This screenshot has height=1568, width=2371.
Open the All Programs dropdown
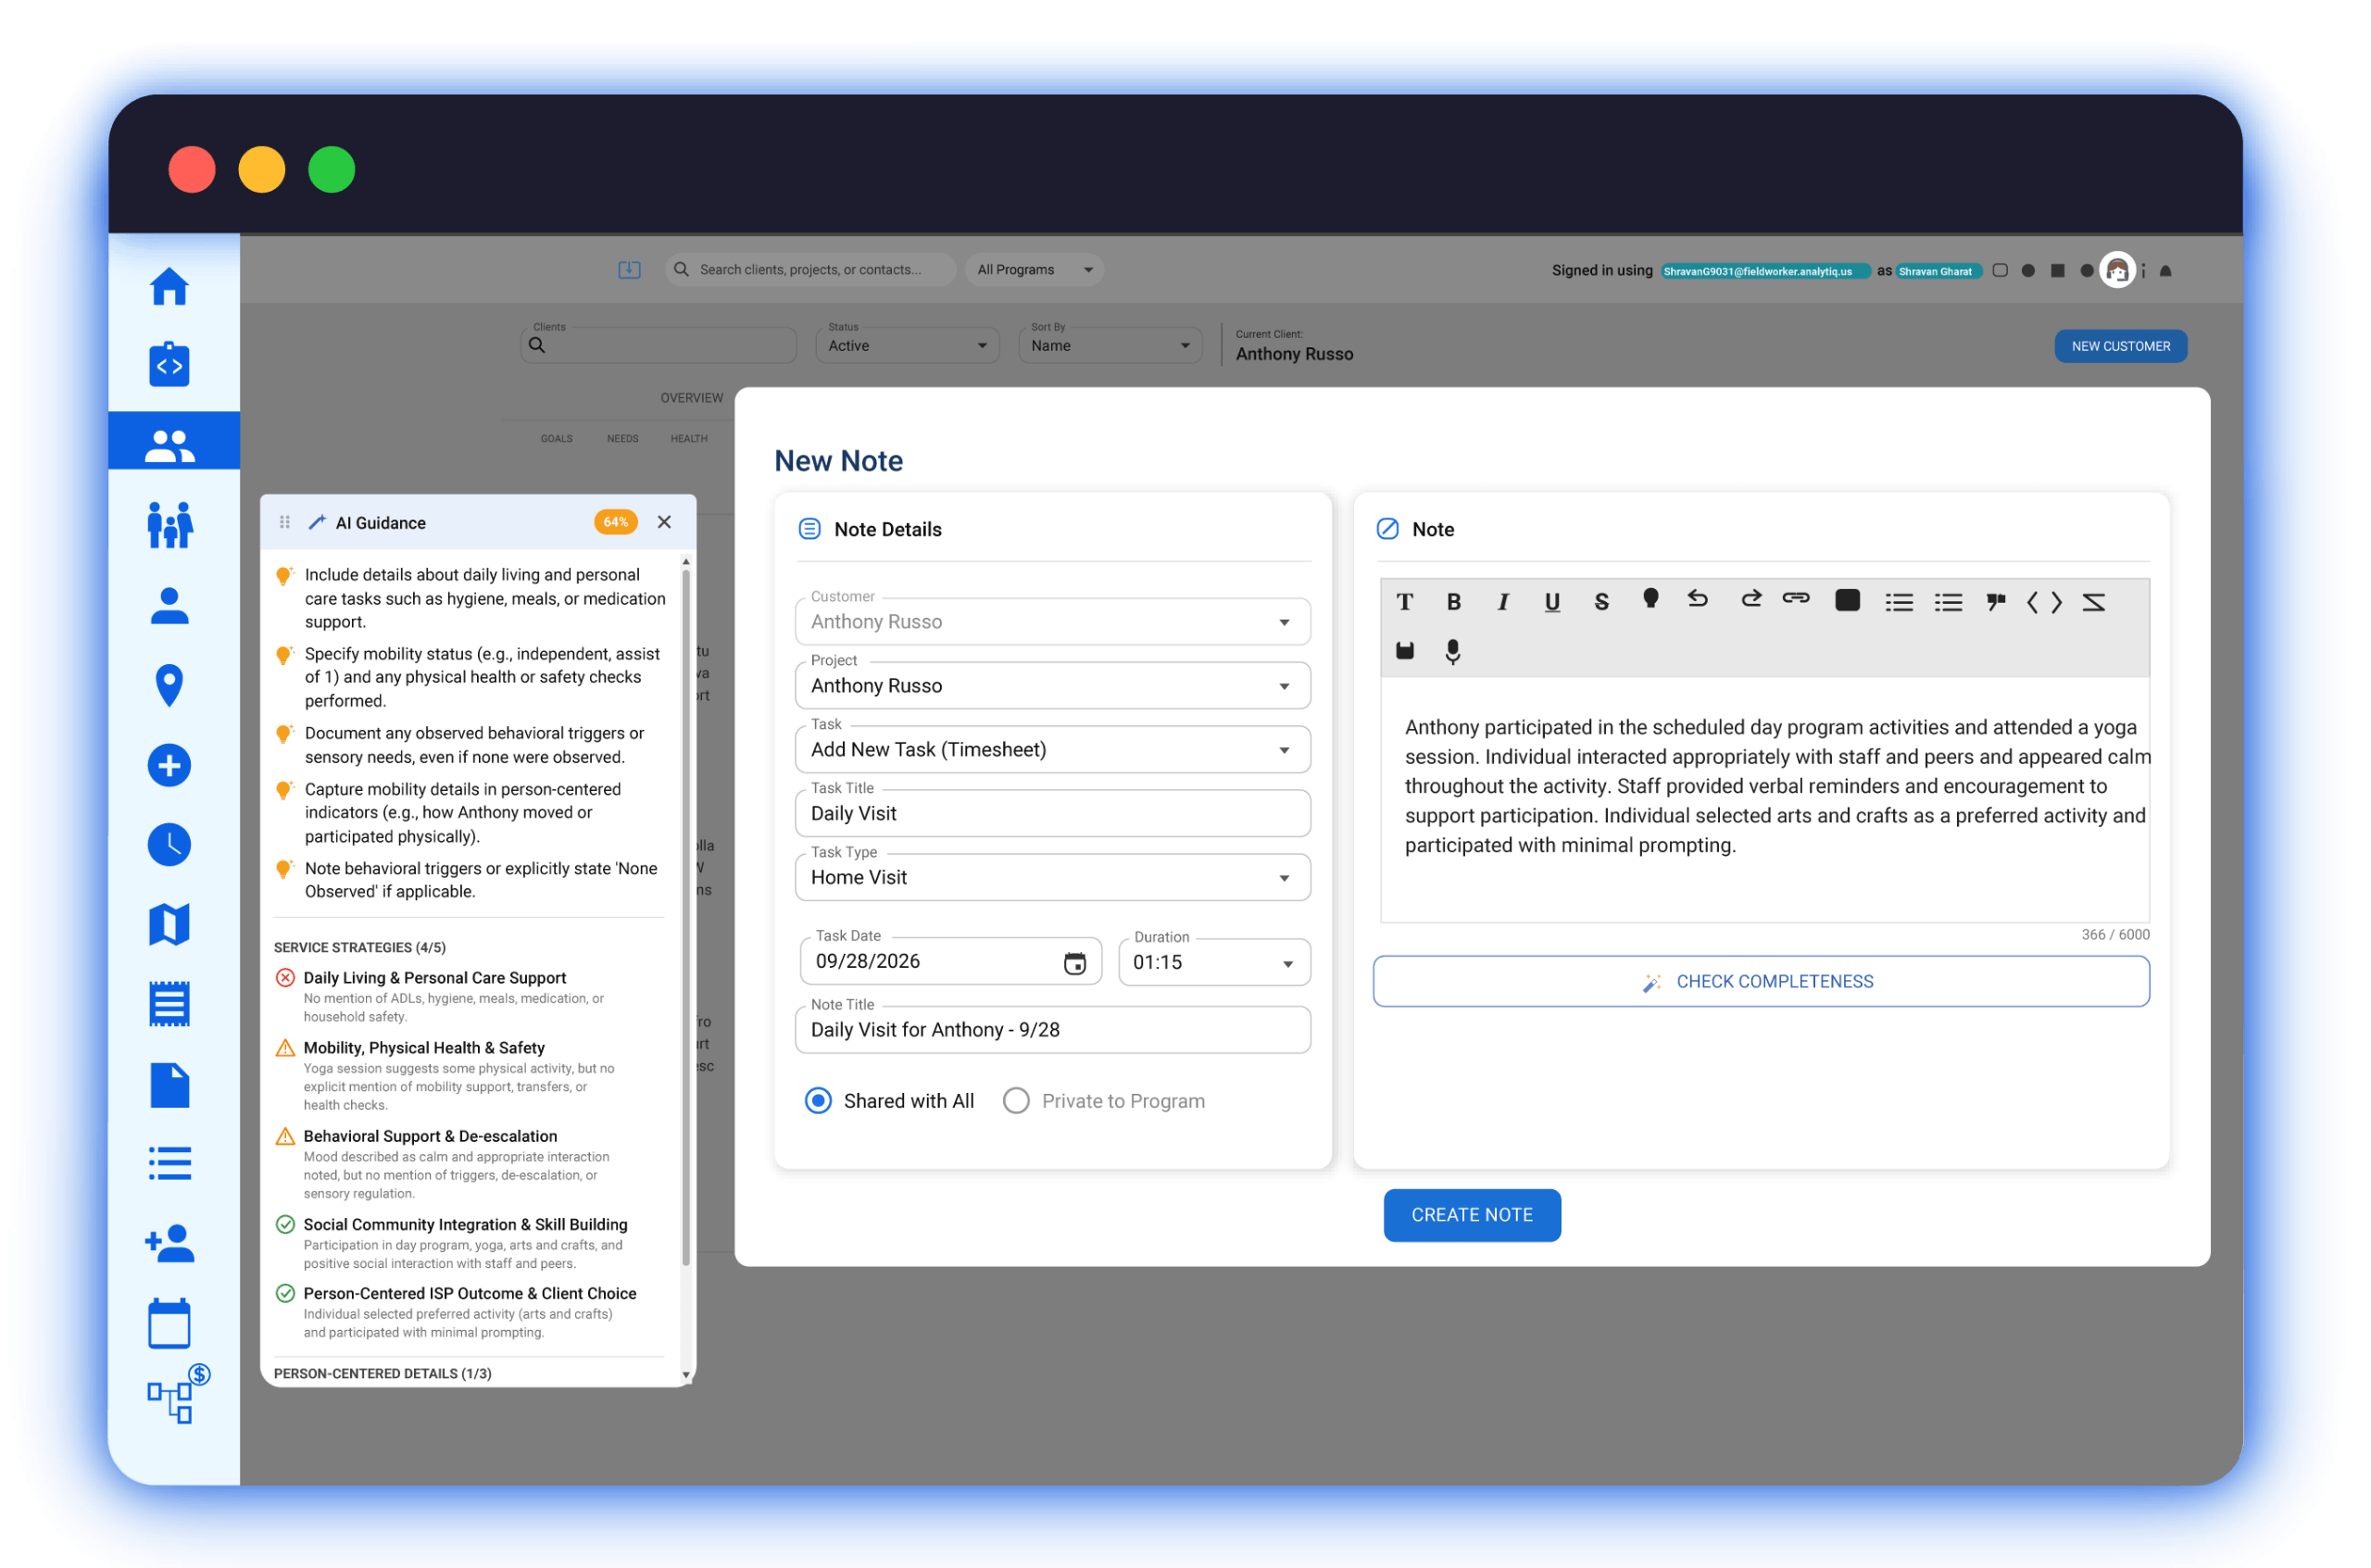pyautogui.click(x=1034, y=270)
